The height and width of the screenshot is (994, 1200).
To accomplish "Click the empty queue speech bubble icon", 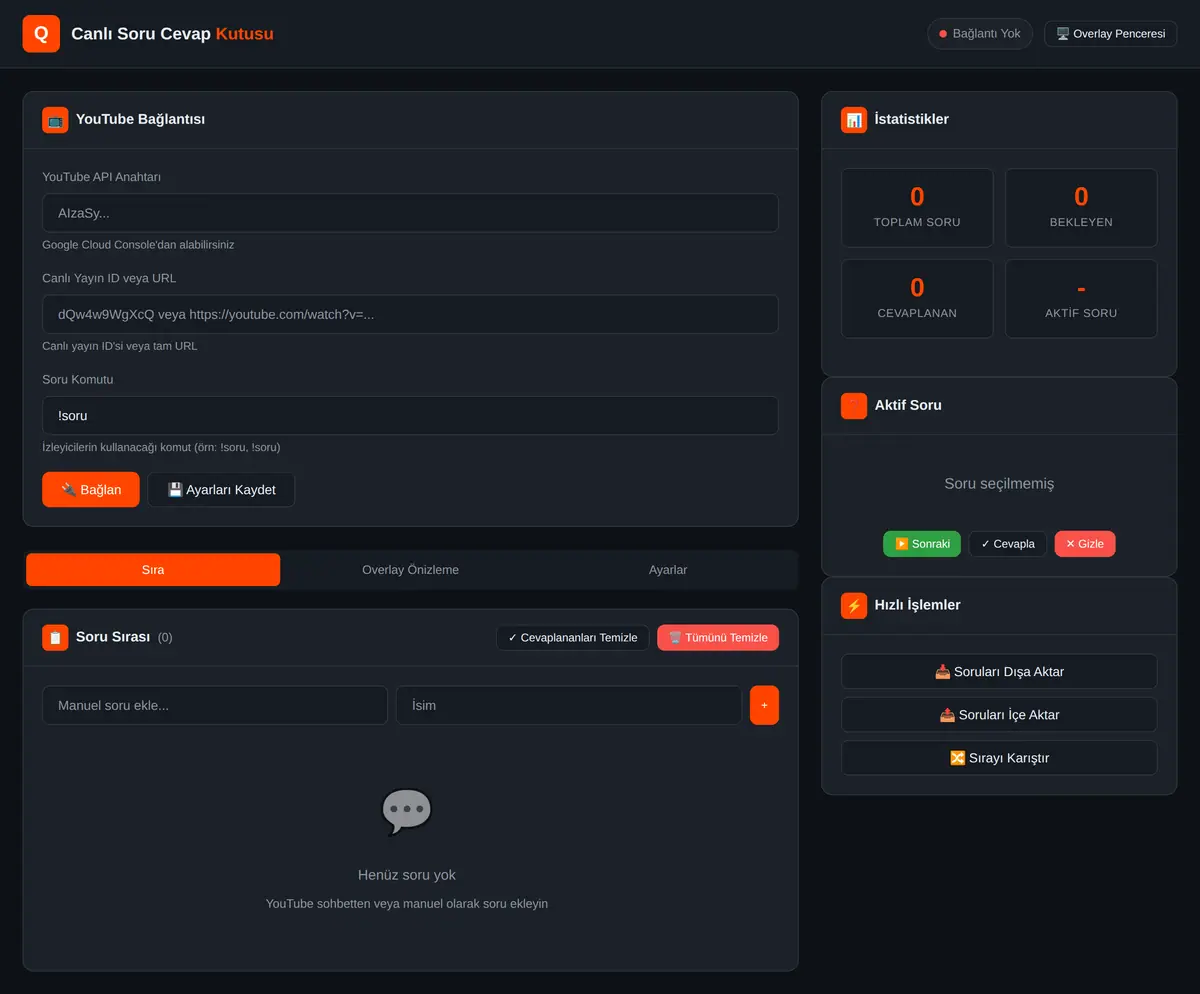I will [x=407, y=812].
